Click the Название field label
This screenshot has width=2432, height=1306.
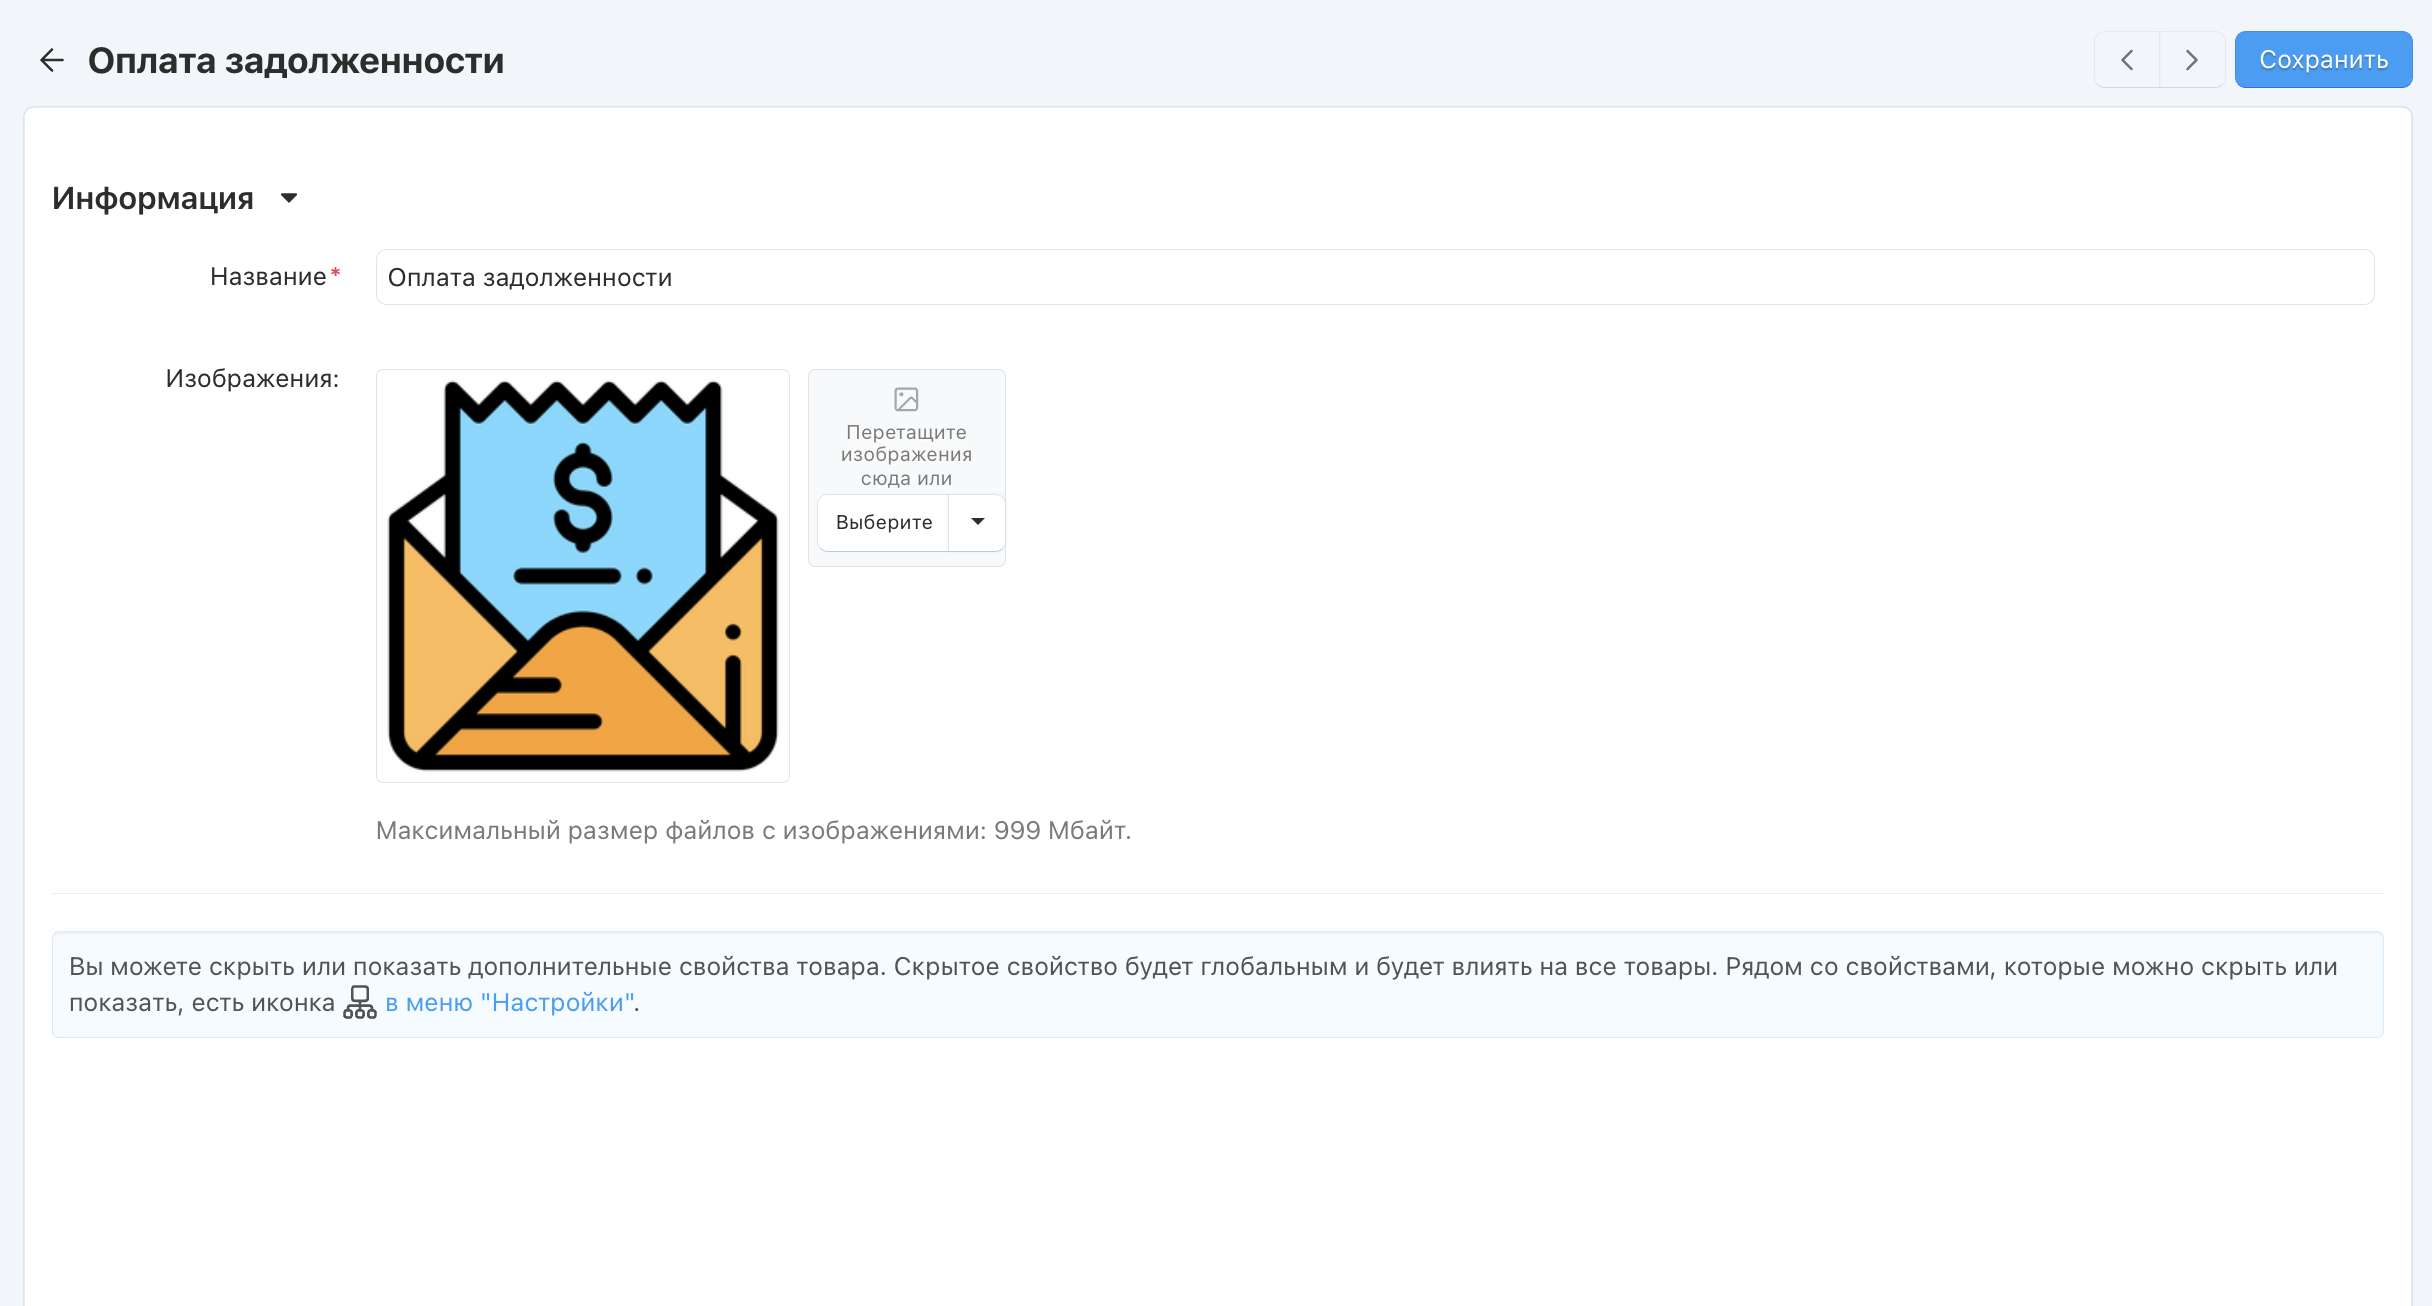click(x=268, y=277)
